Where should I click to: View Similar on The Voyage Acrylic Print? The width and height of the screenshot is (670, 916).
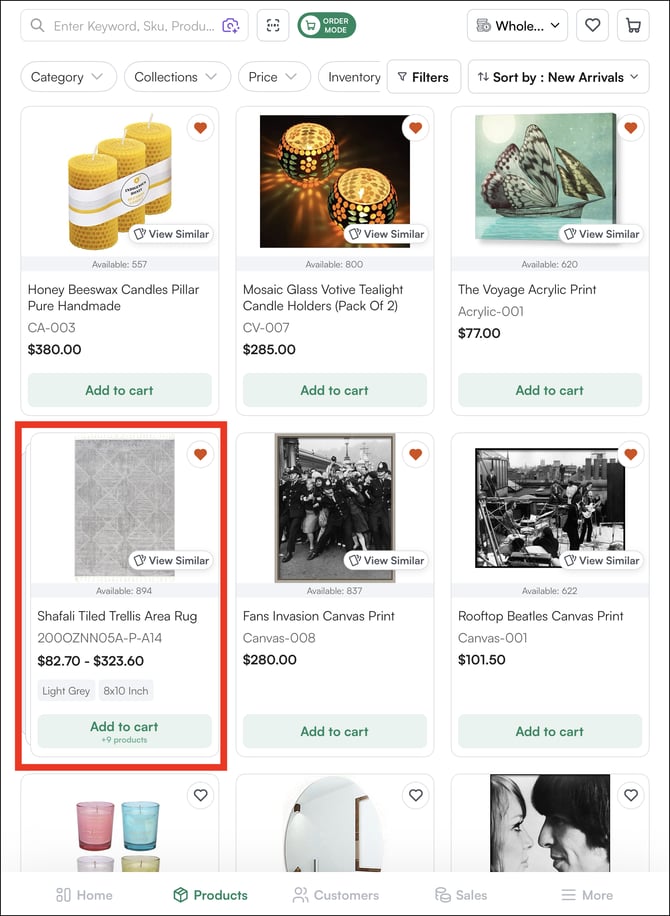point(601,234)
